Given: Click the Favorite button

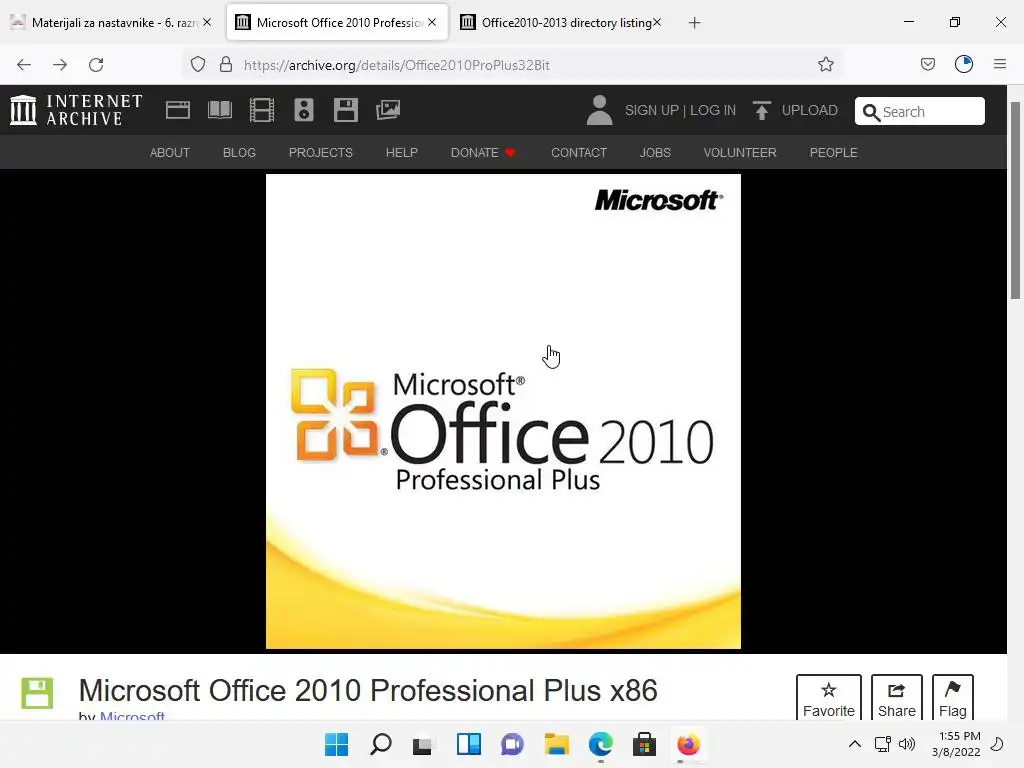Looking at the screenshot, I should pos(829,697).
